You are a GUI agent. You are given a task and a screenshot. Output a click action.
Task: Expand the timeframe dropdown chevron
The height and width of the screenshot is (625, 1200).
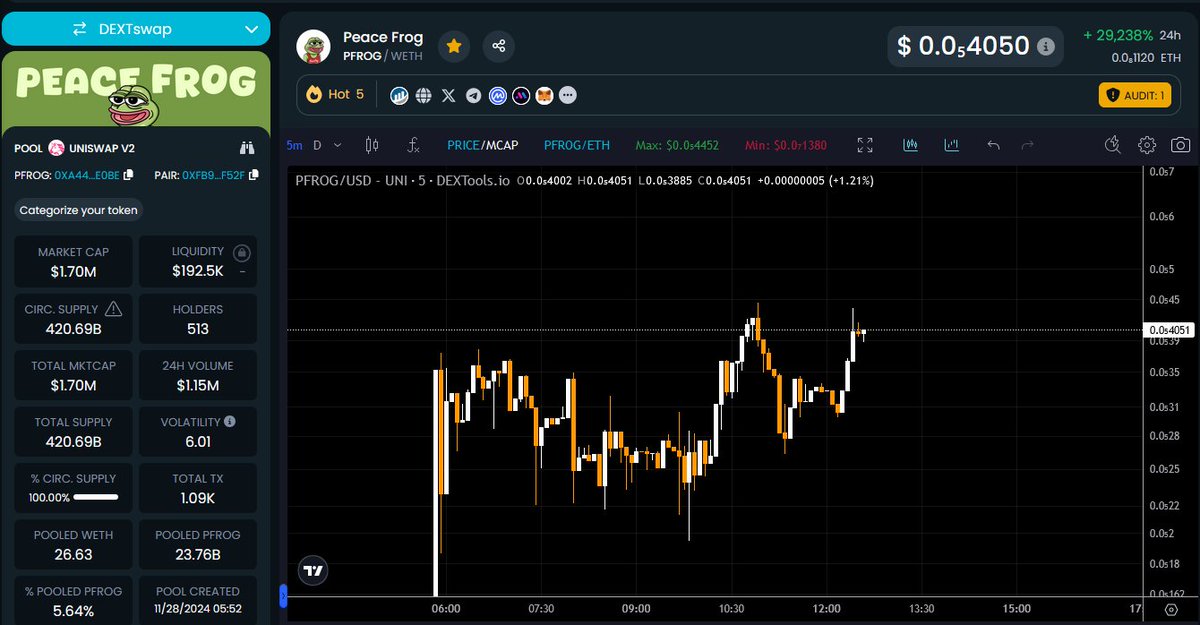(x=338, y=145)
